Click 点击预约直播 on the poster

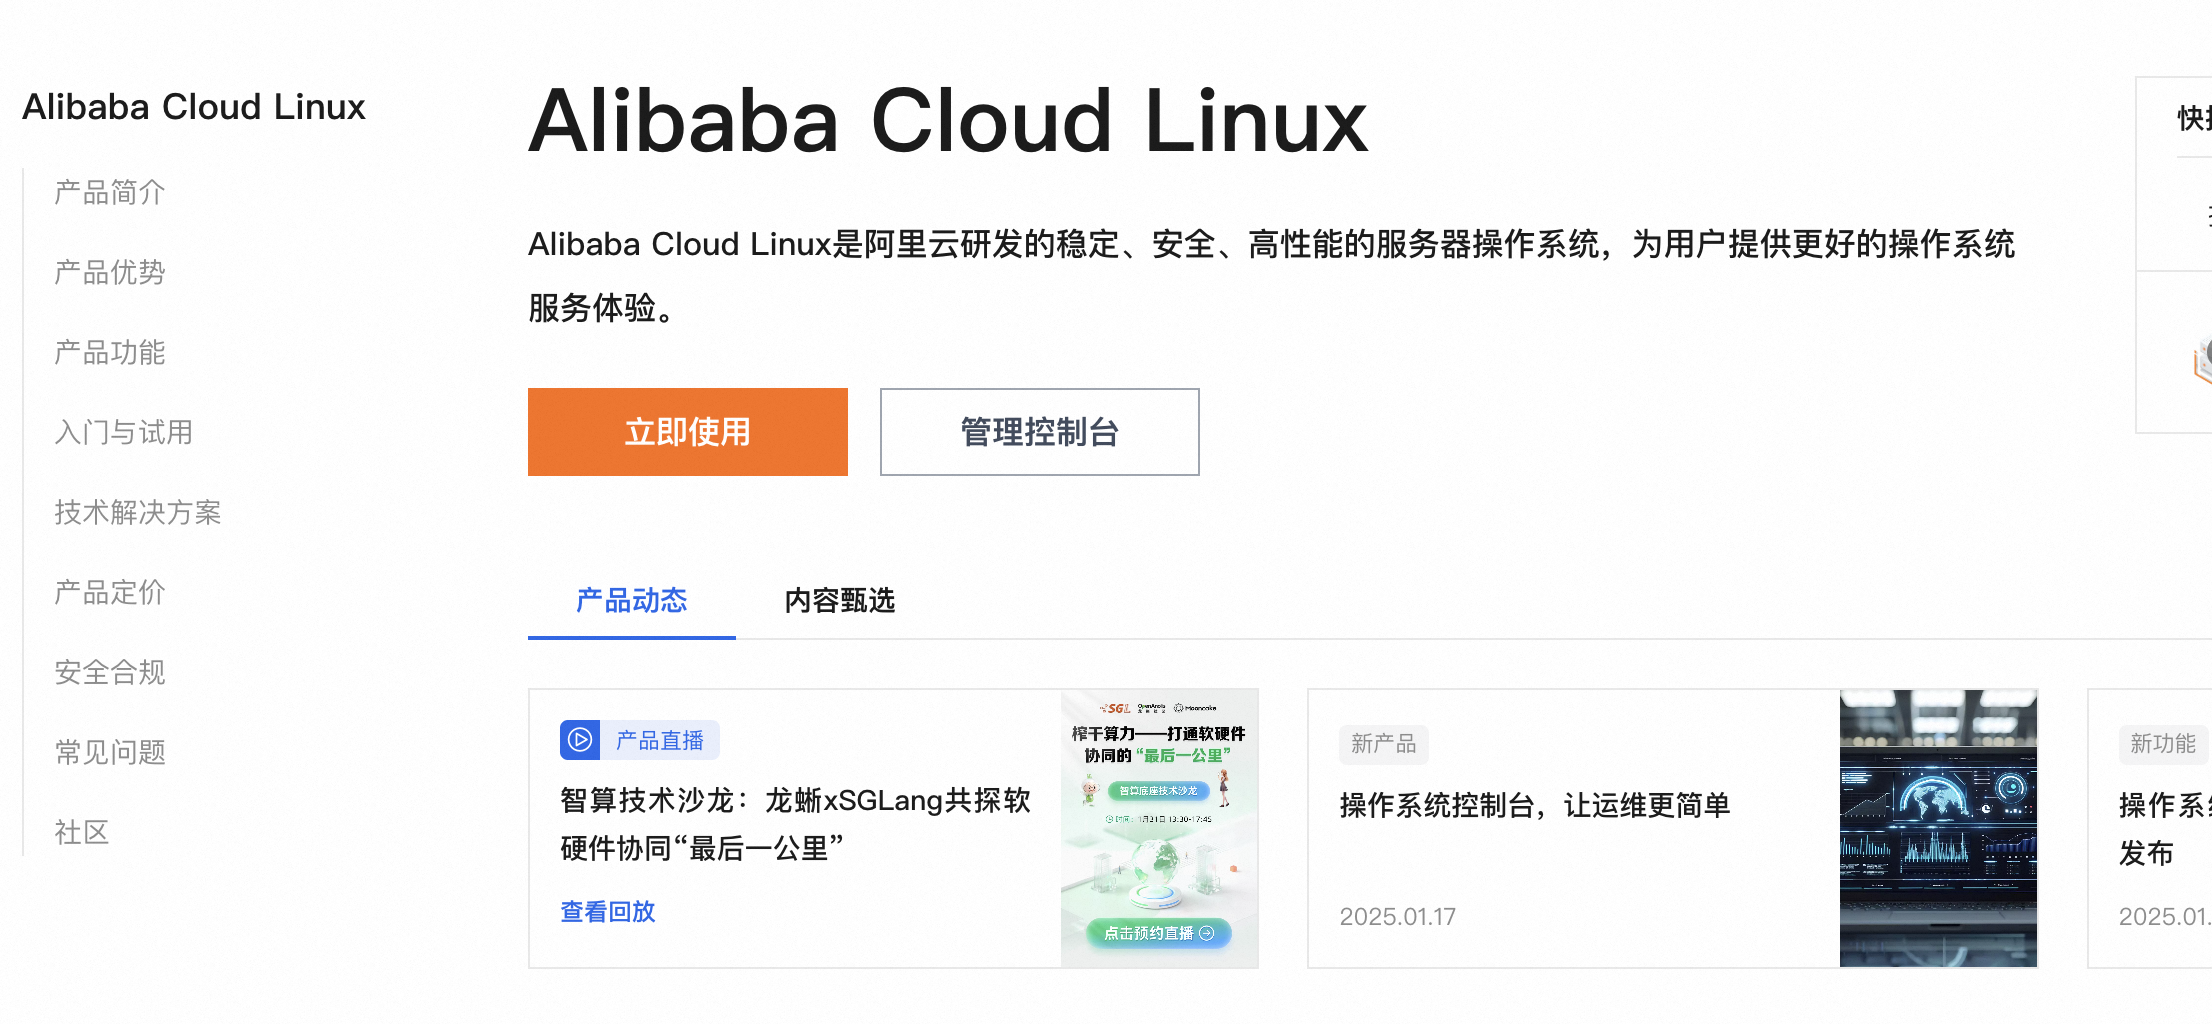1158,932
